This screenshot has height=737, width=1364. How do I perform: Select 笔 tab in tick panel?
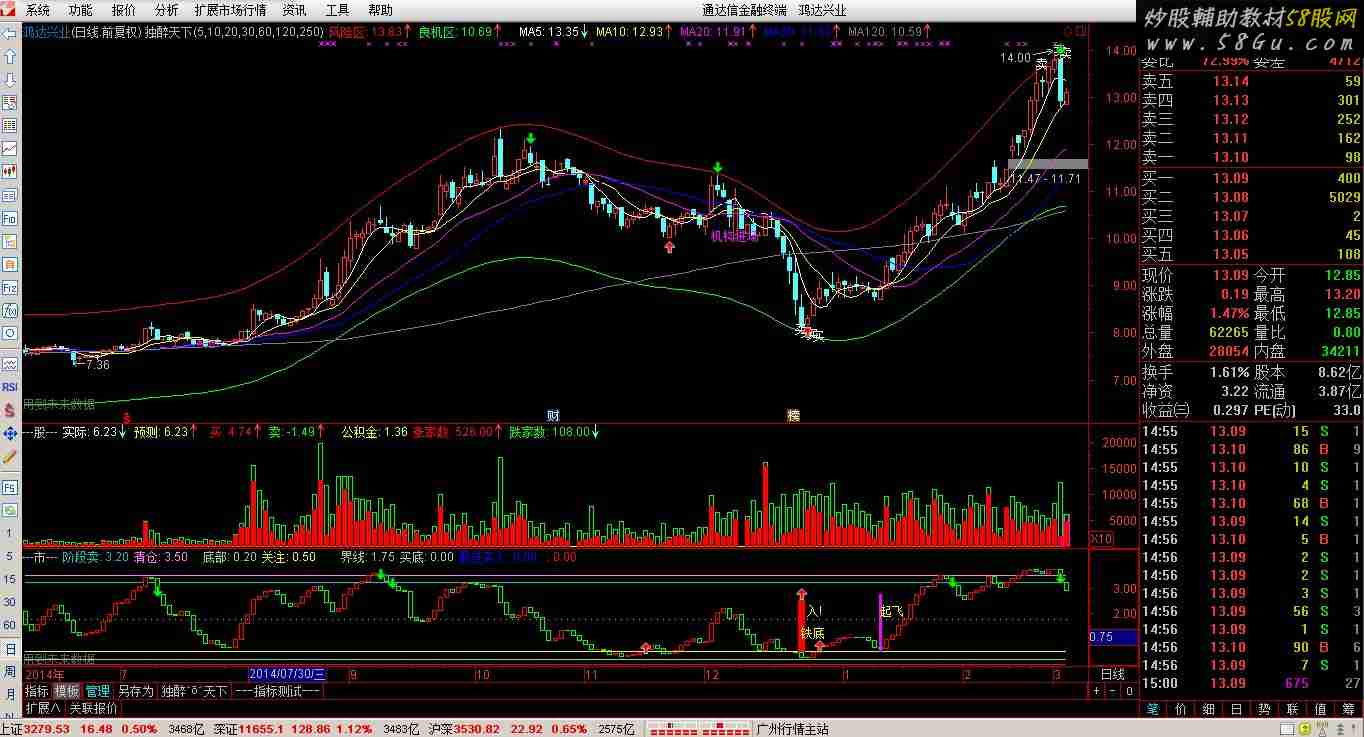[1153, 708]
